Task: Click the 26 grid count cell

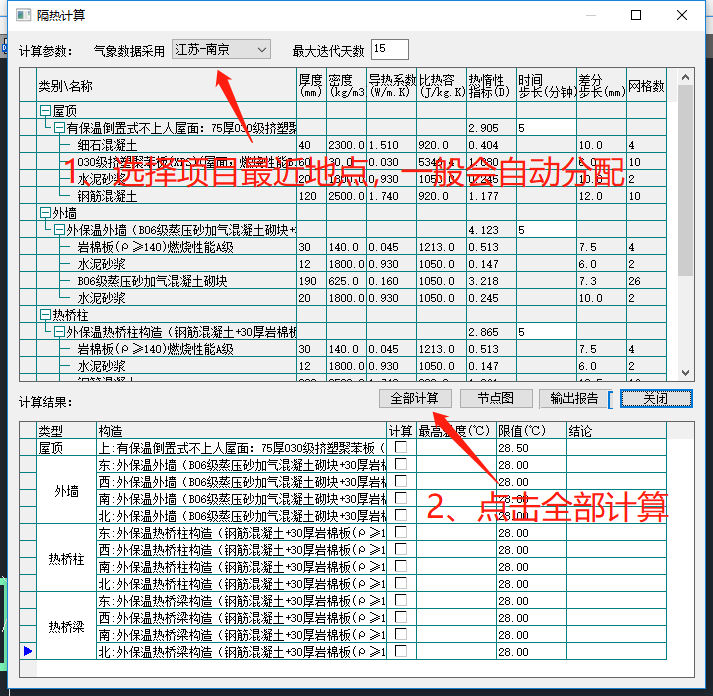Action: (647, 281)
